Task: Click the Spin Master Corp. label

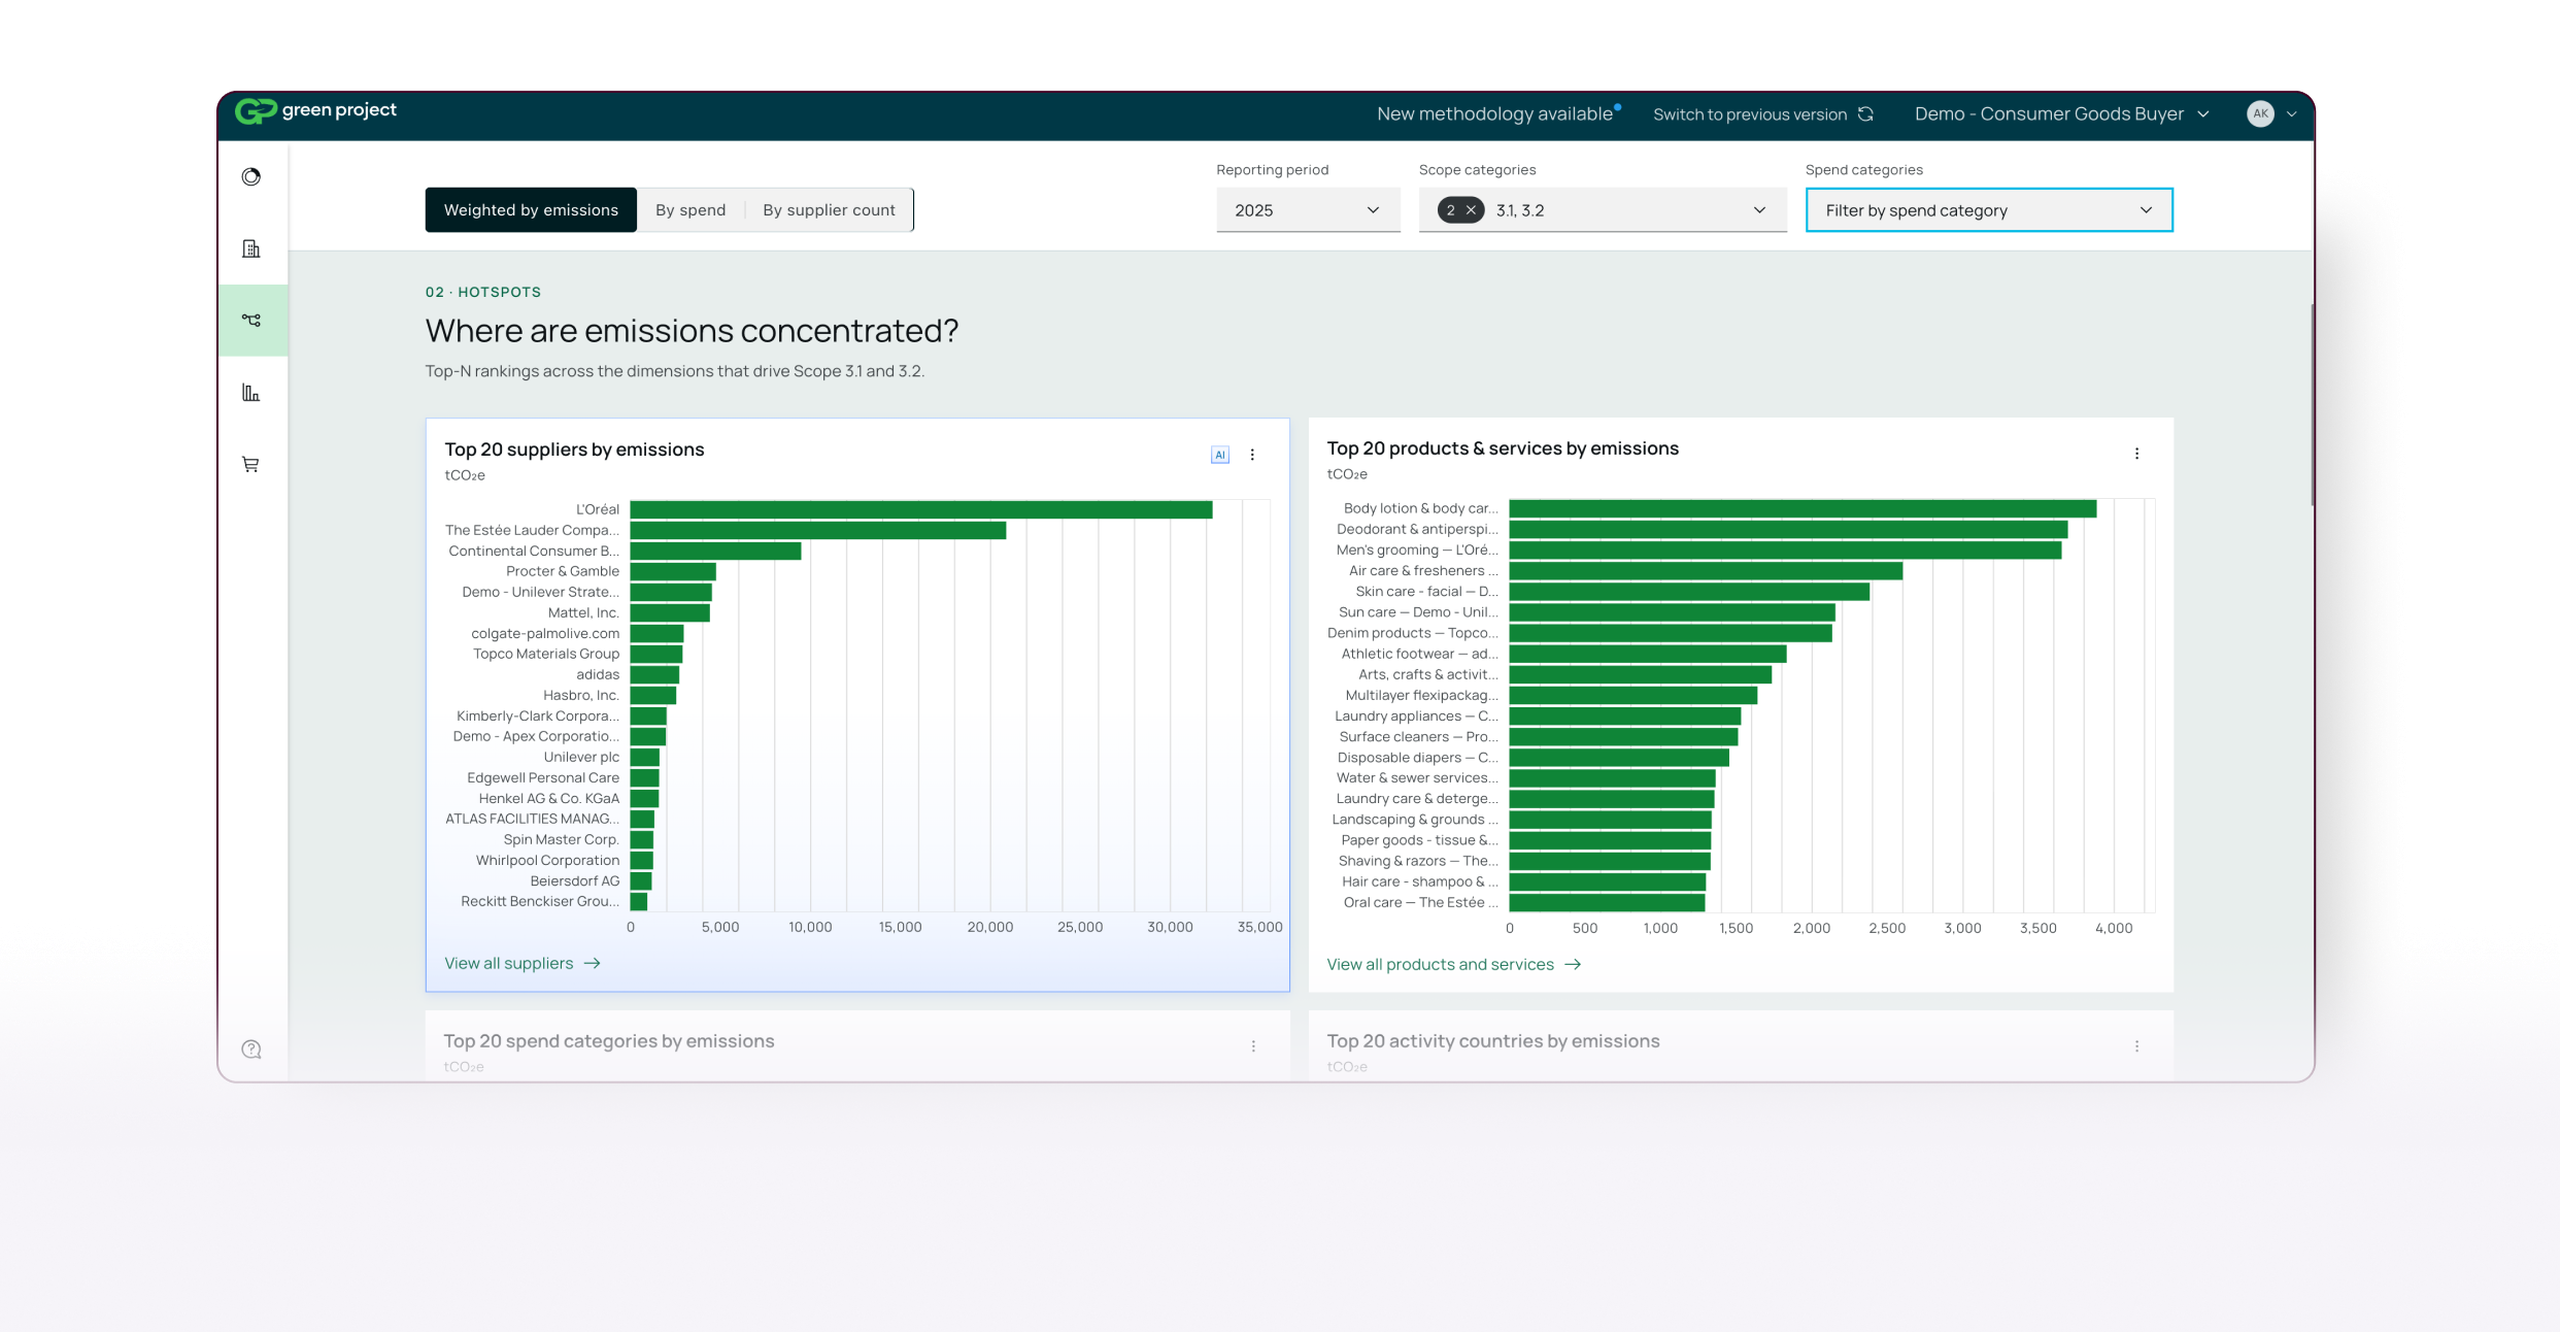Action: (561, 840)
